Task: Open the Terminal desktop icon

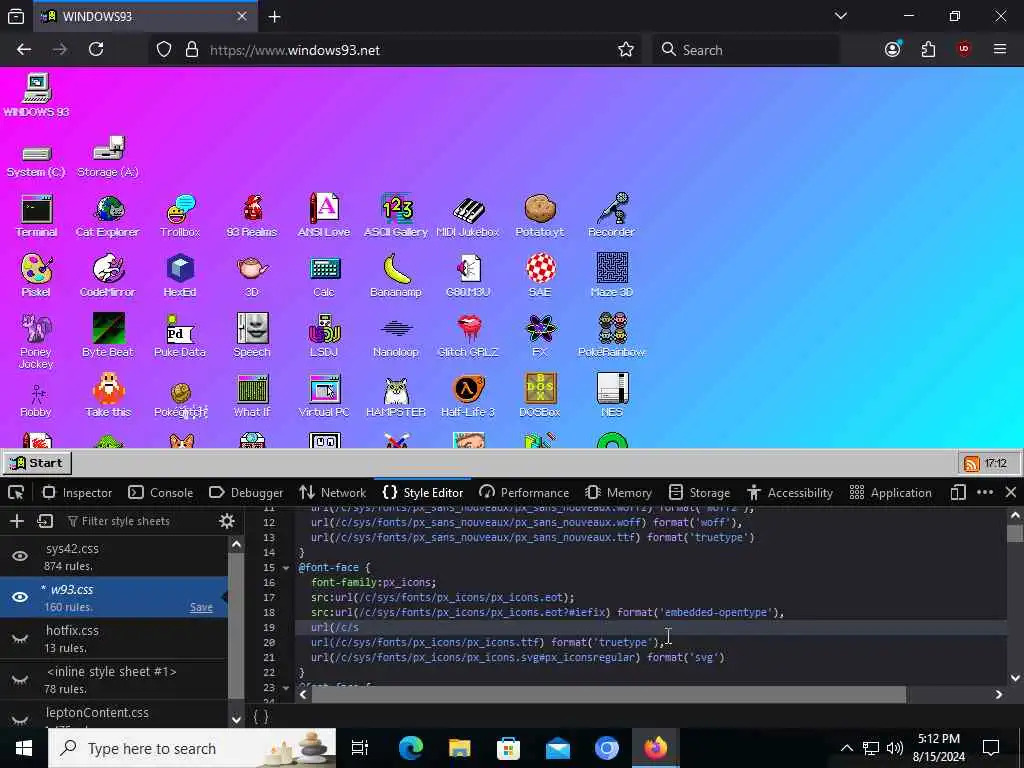Action: coord(37,216)
